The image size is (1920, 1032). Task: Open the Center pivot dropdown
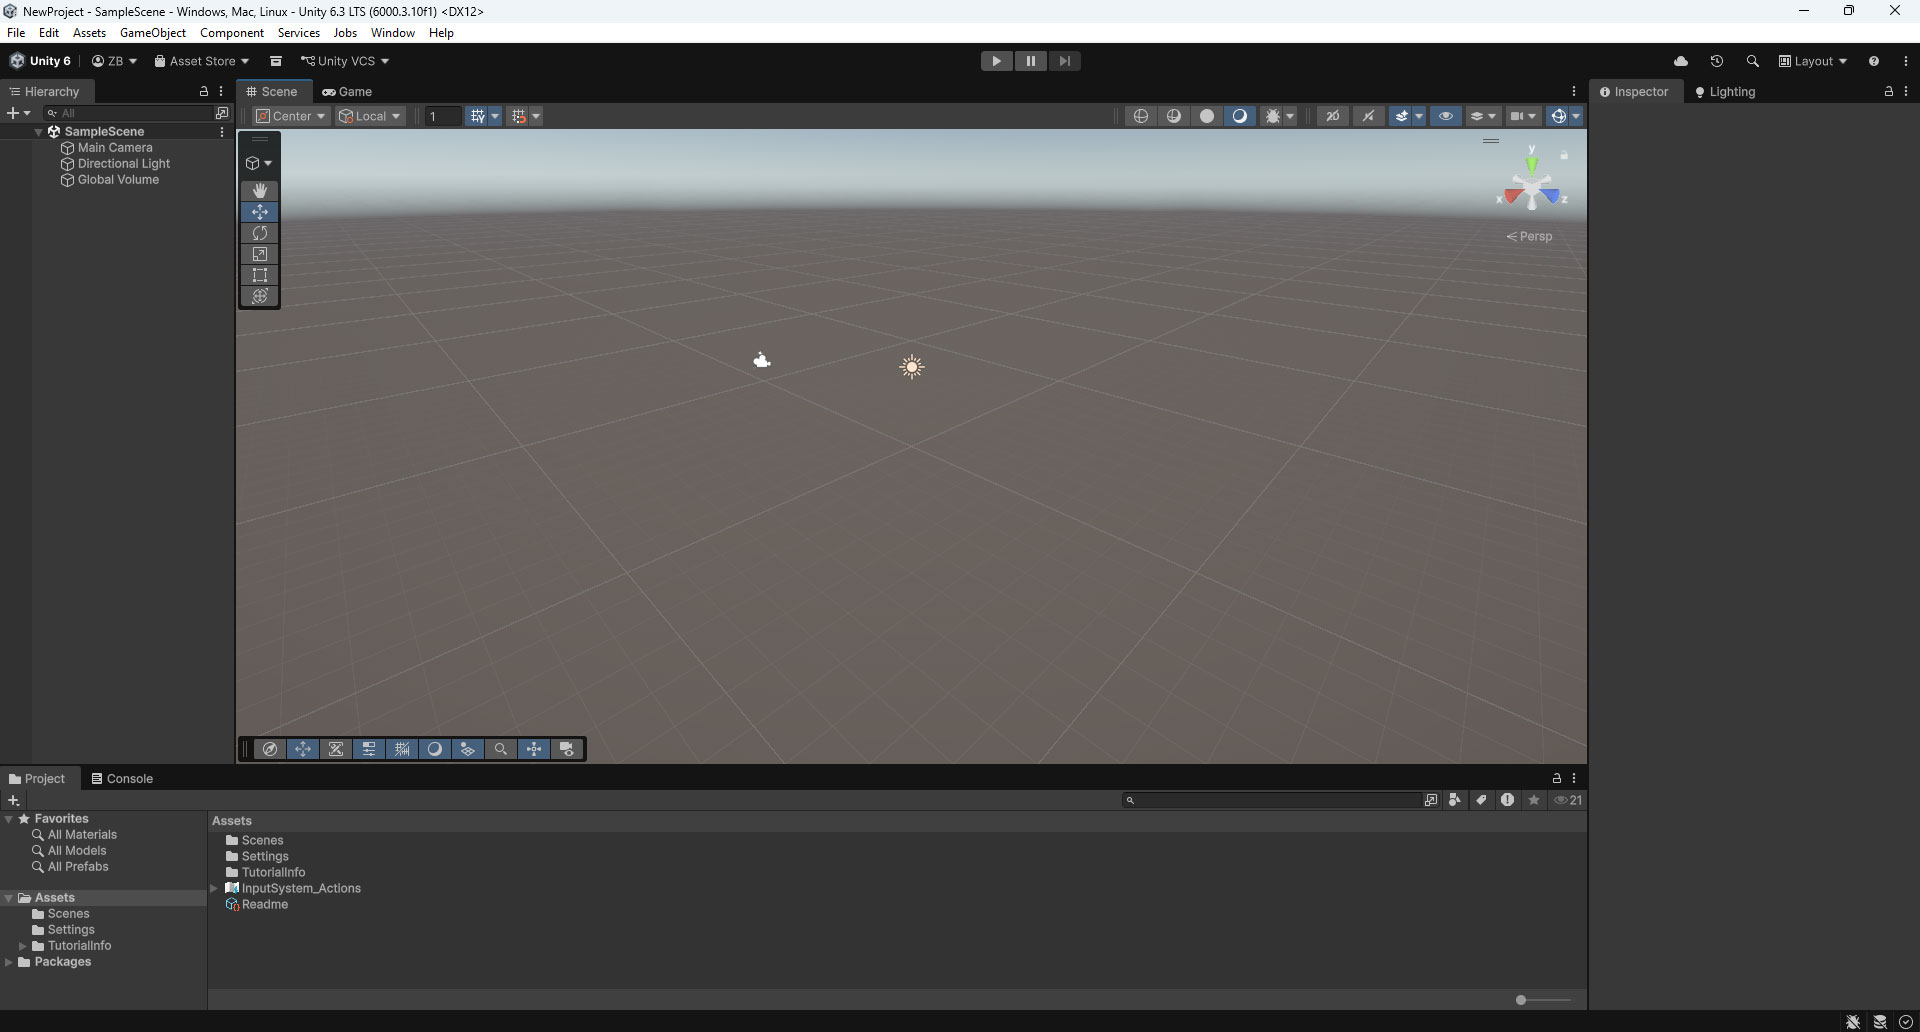coord(290,116)
